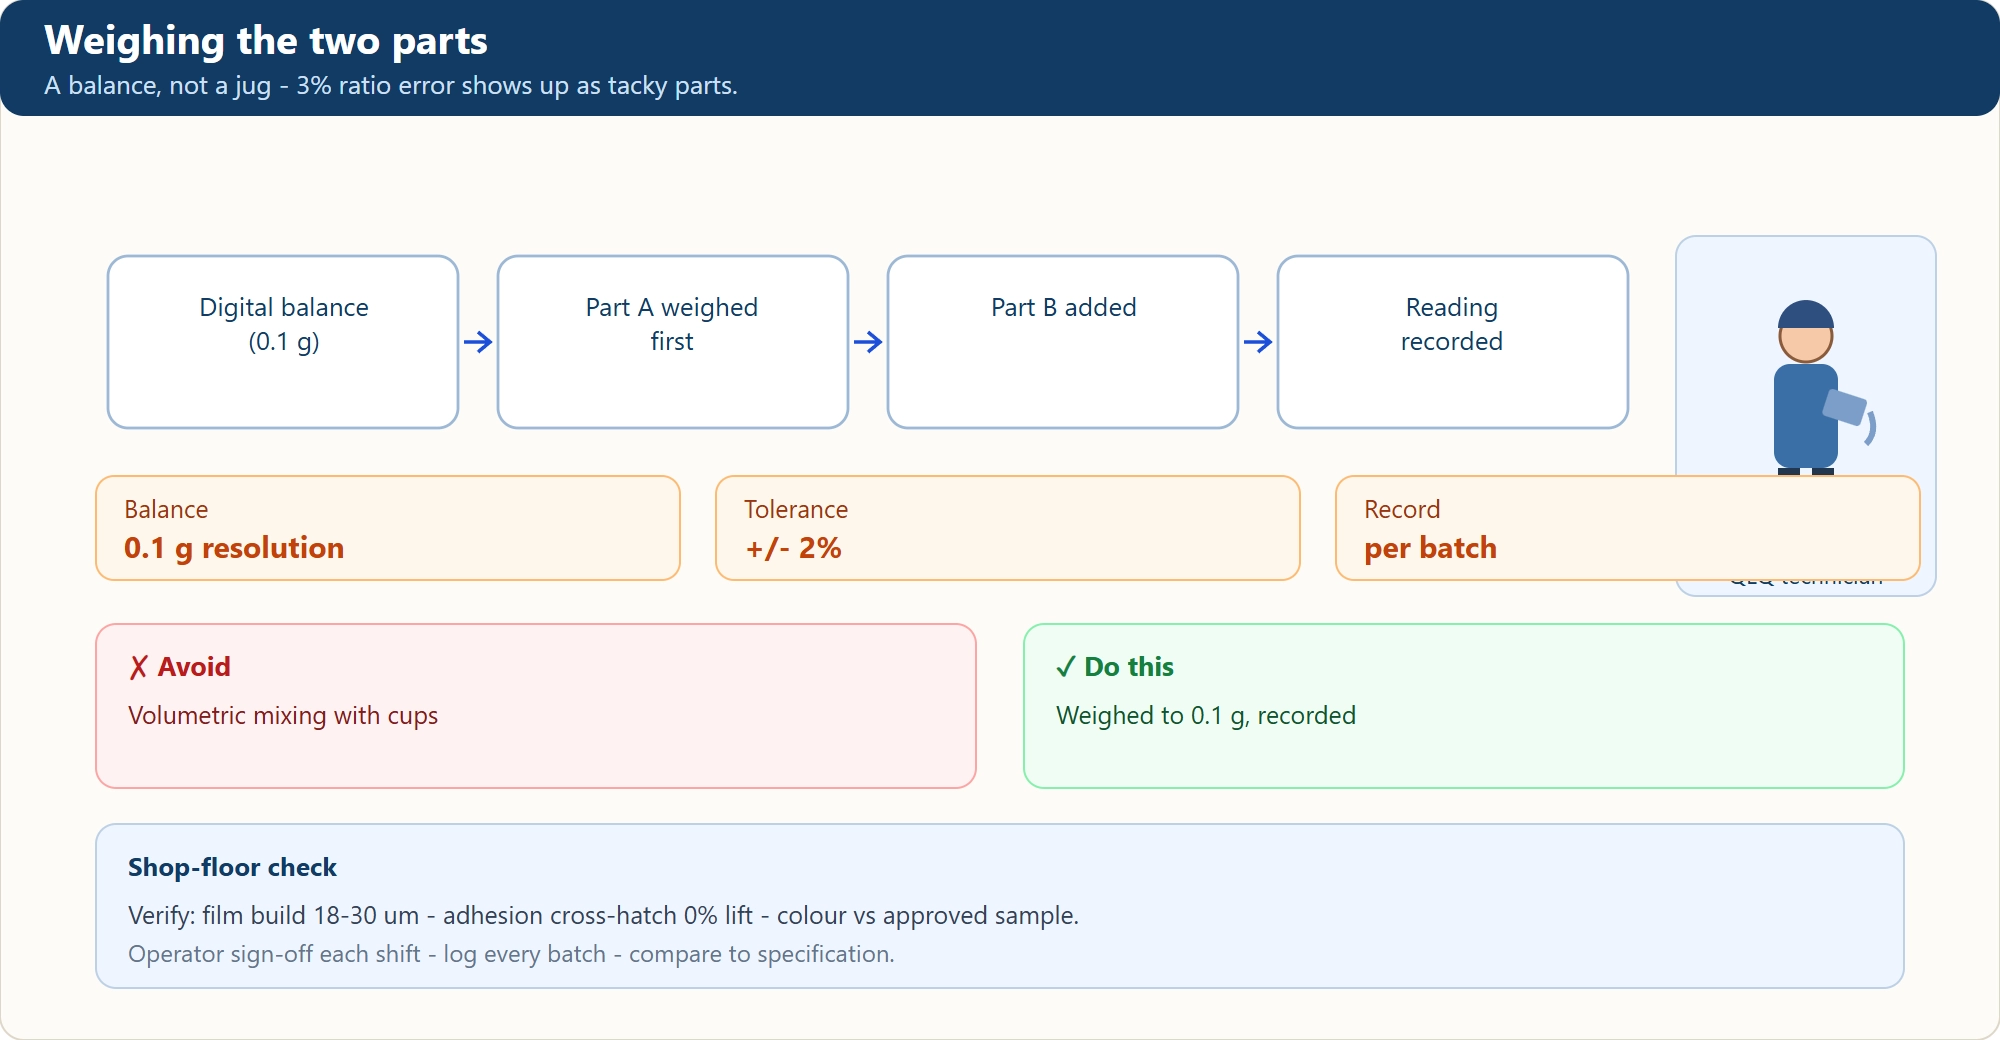The image size is (2000, 1040).
Task: Click the arrow after Digital balance box
Action: [x=478, y=342]
